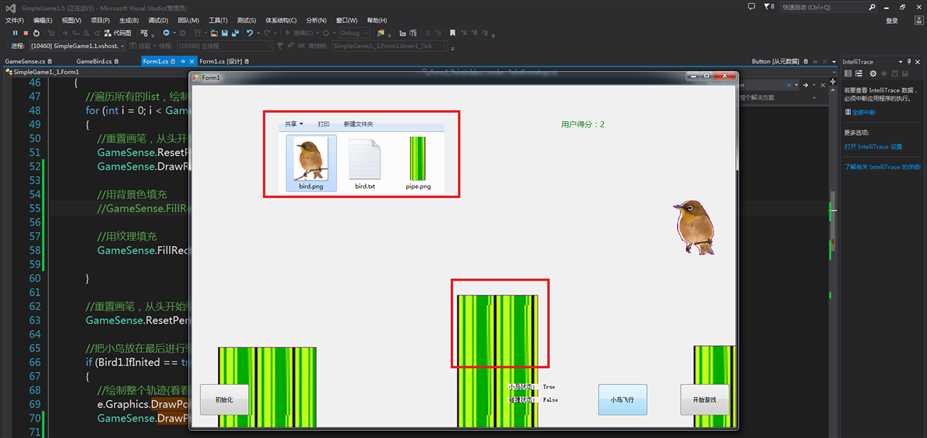Undo the last edit icon
The width and height of the screenshot is (927, 438).
249,33
